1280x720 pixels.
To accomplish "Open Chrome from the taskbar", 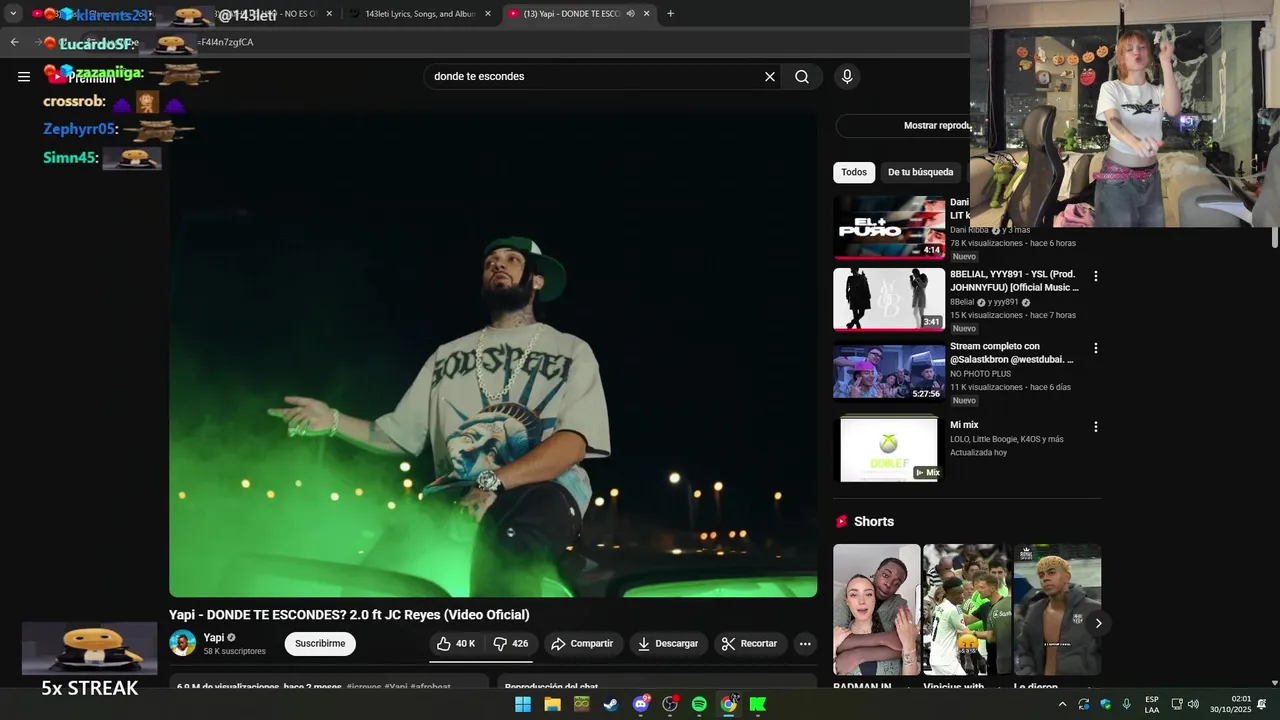I will (x=729, y=704).
